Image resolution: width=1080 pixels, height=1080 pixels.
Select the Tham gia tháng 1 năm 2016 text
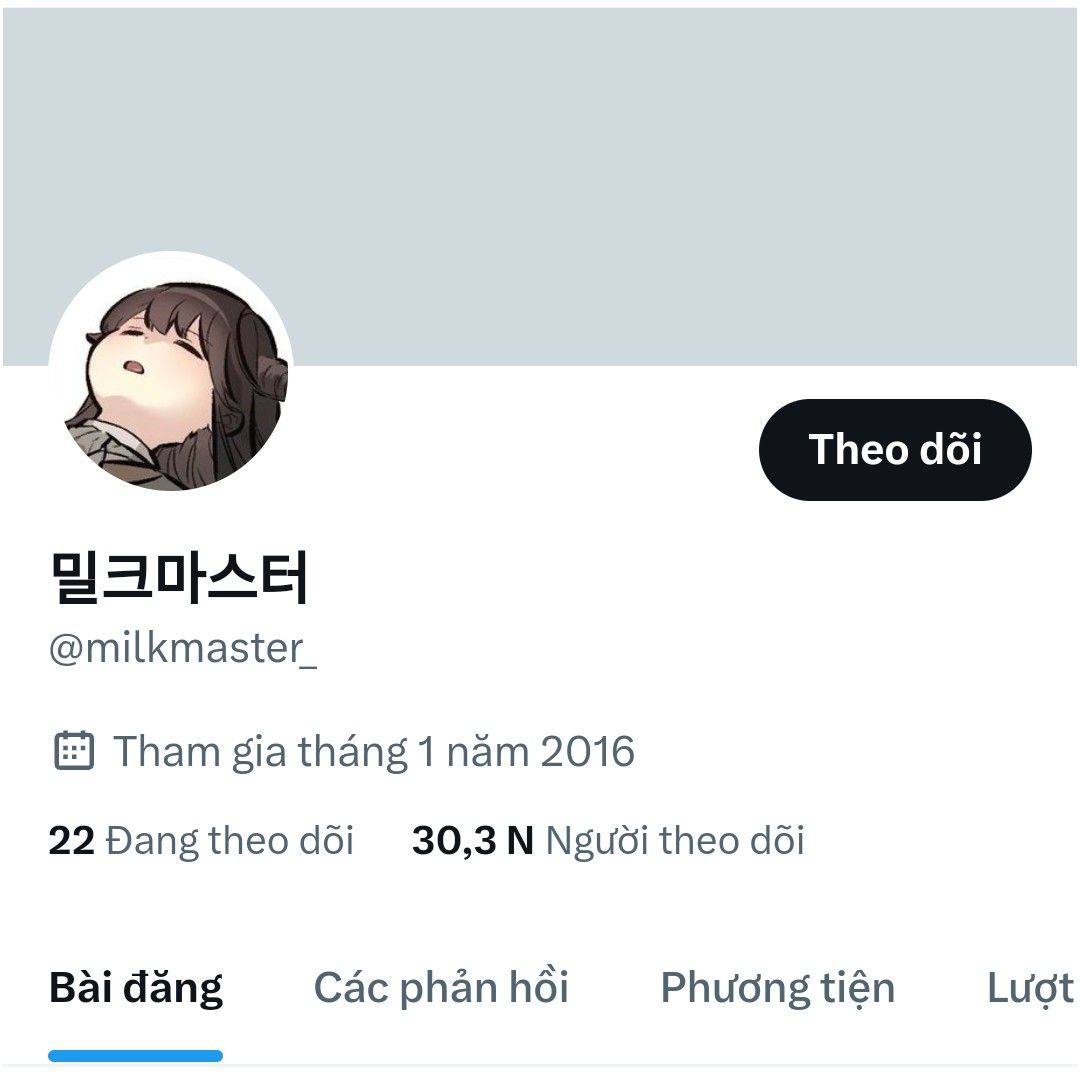tap(374, 751)
